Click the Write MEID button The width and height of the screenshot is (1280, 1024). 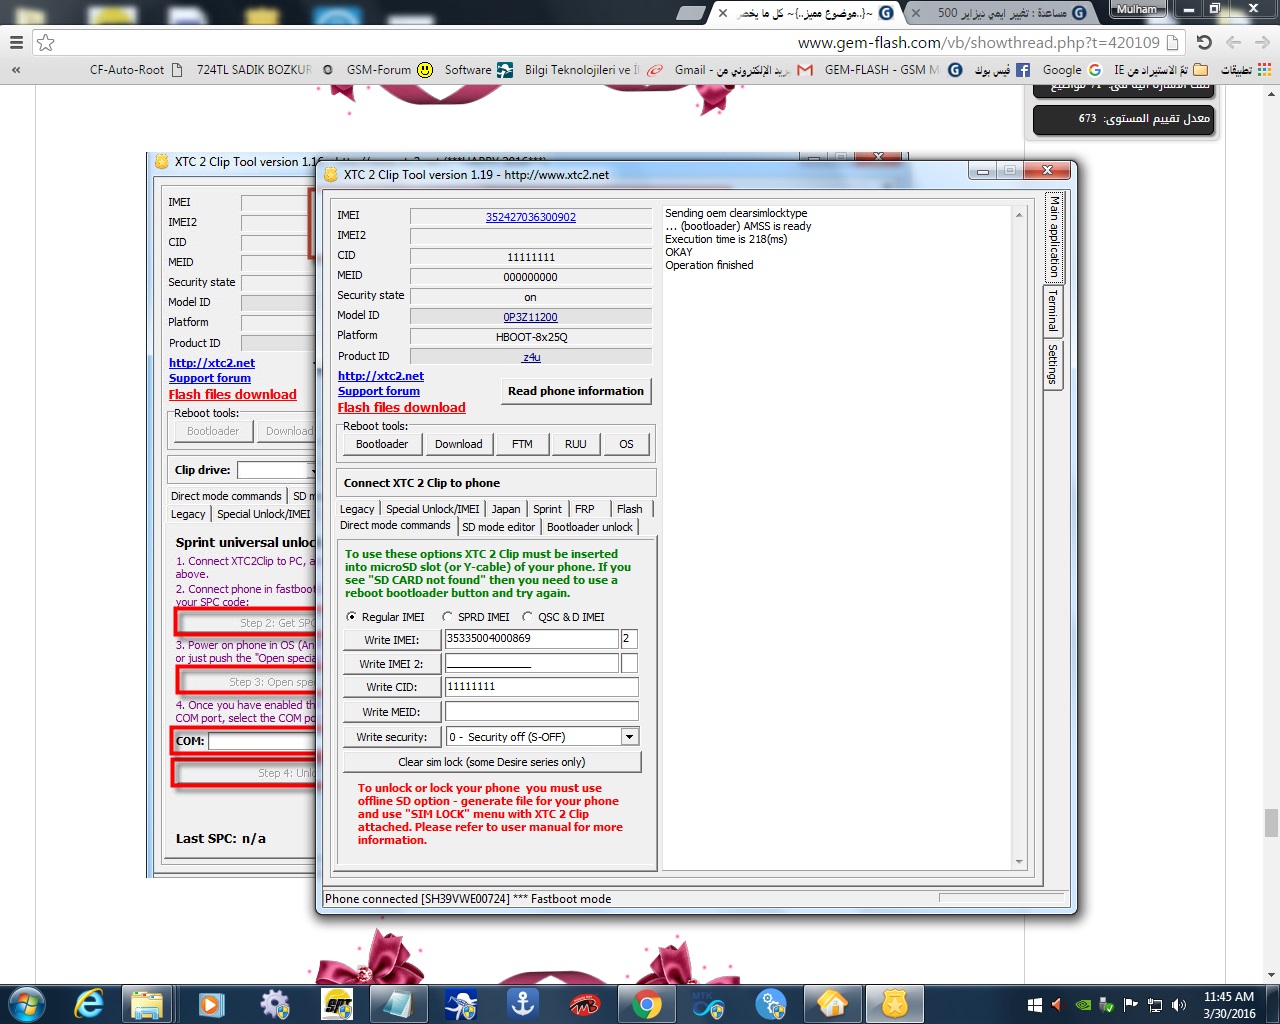[391, 712]
